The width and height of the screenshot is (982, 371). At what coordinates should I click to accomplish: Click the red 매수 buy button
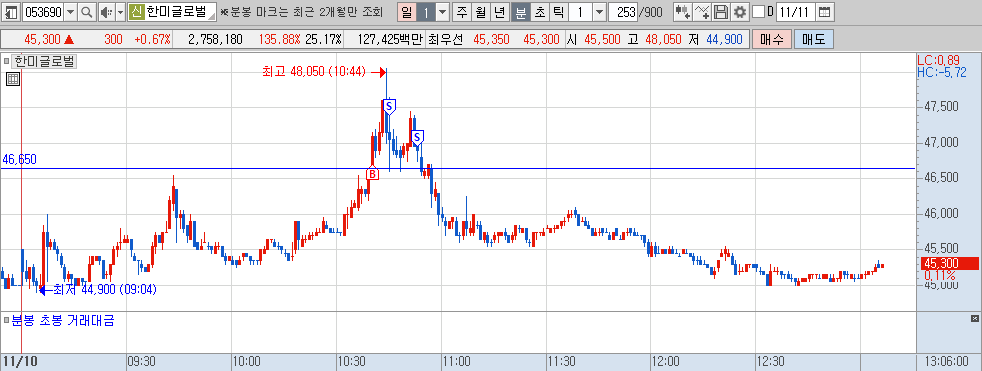click(x=772, y=39)
